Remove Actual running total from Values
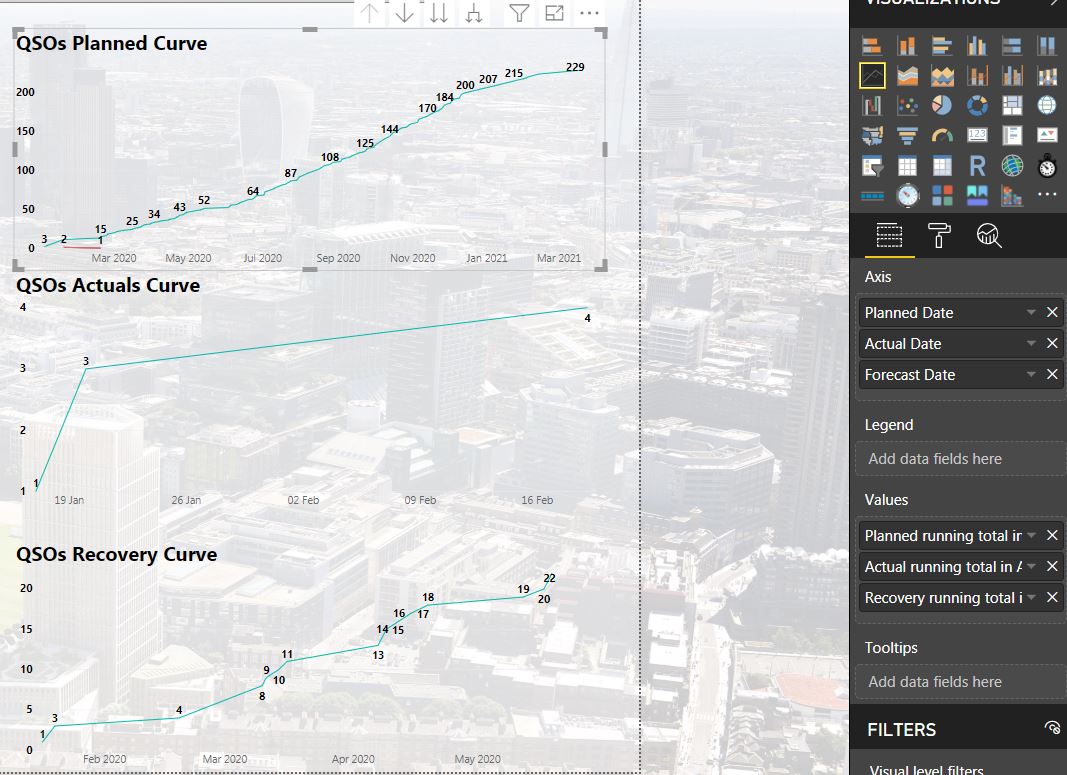1067x775 pixels. click(1052, 566)
